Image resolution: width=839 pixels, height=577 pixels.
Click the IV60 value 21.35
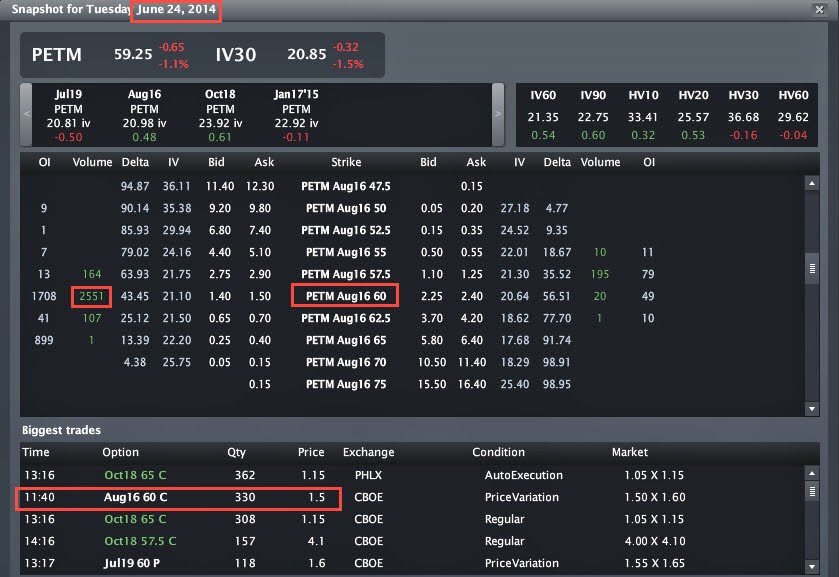pos(543,117)
